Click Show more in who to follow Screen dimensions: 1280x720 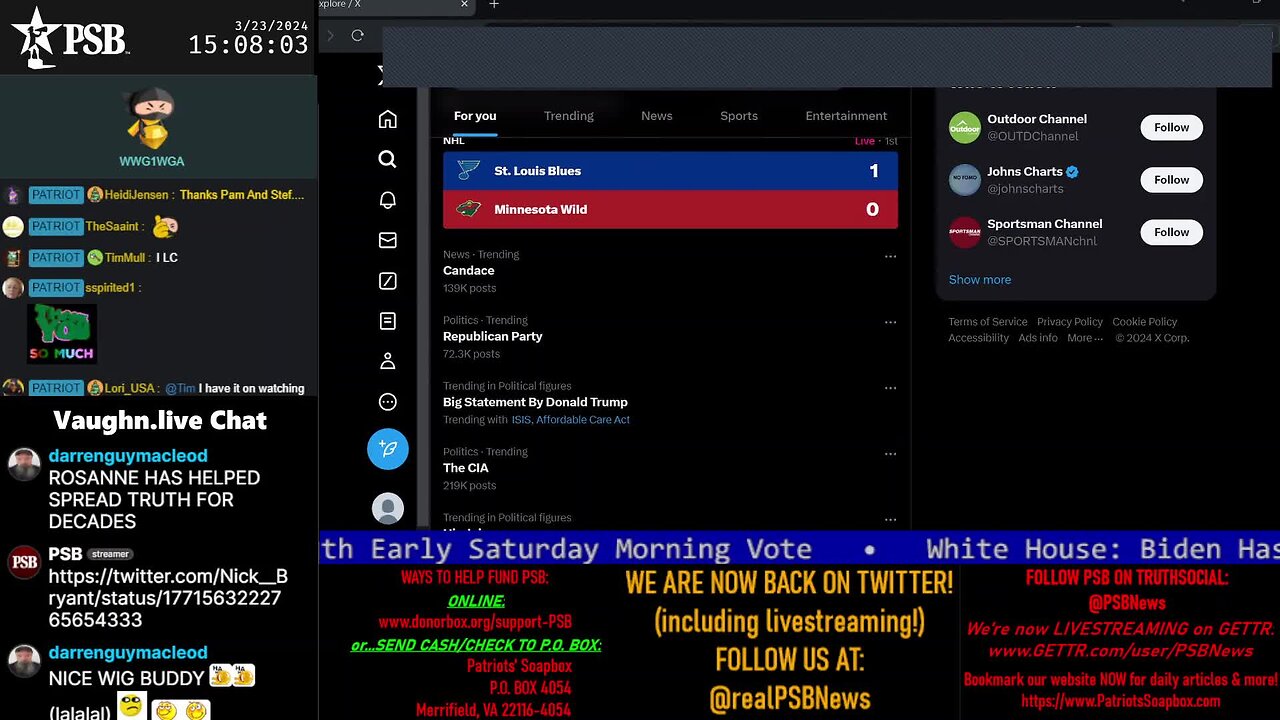980,280
